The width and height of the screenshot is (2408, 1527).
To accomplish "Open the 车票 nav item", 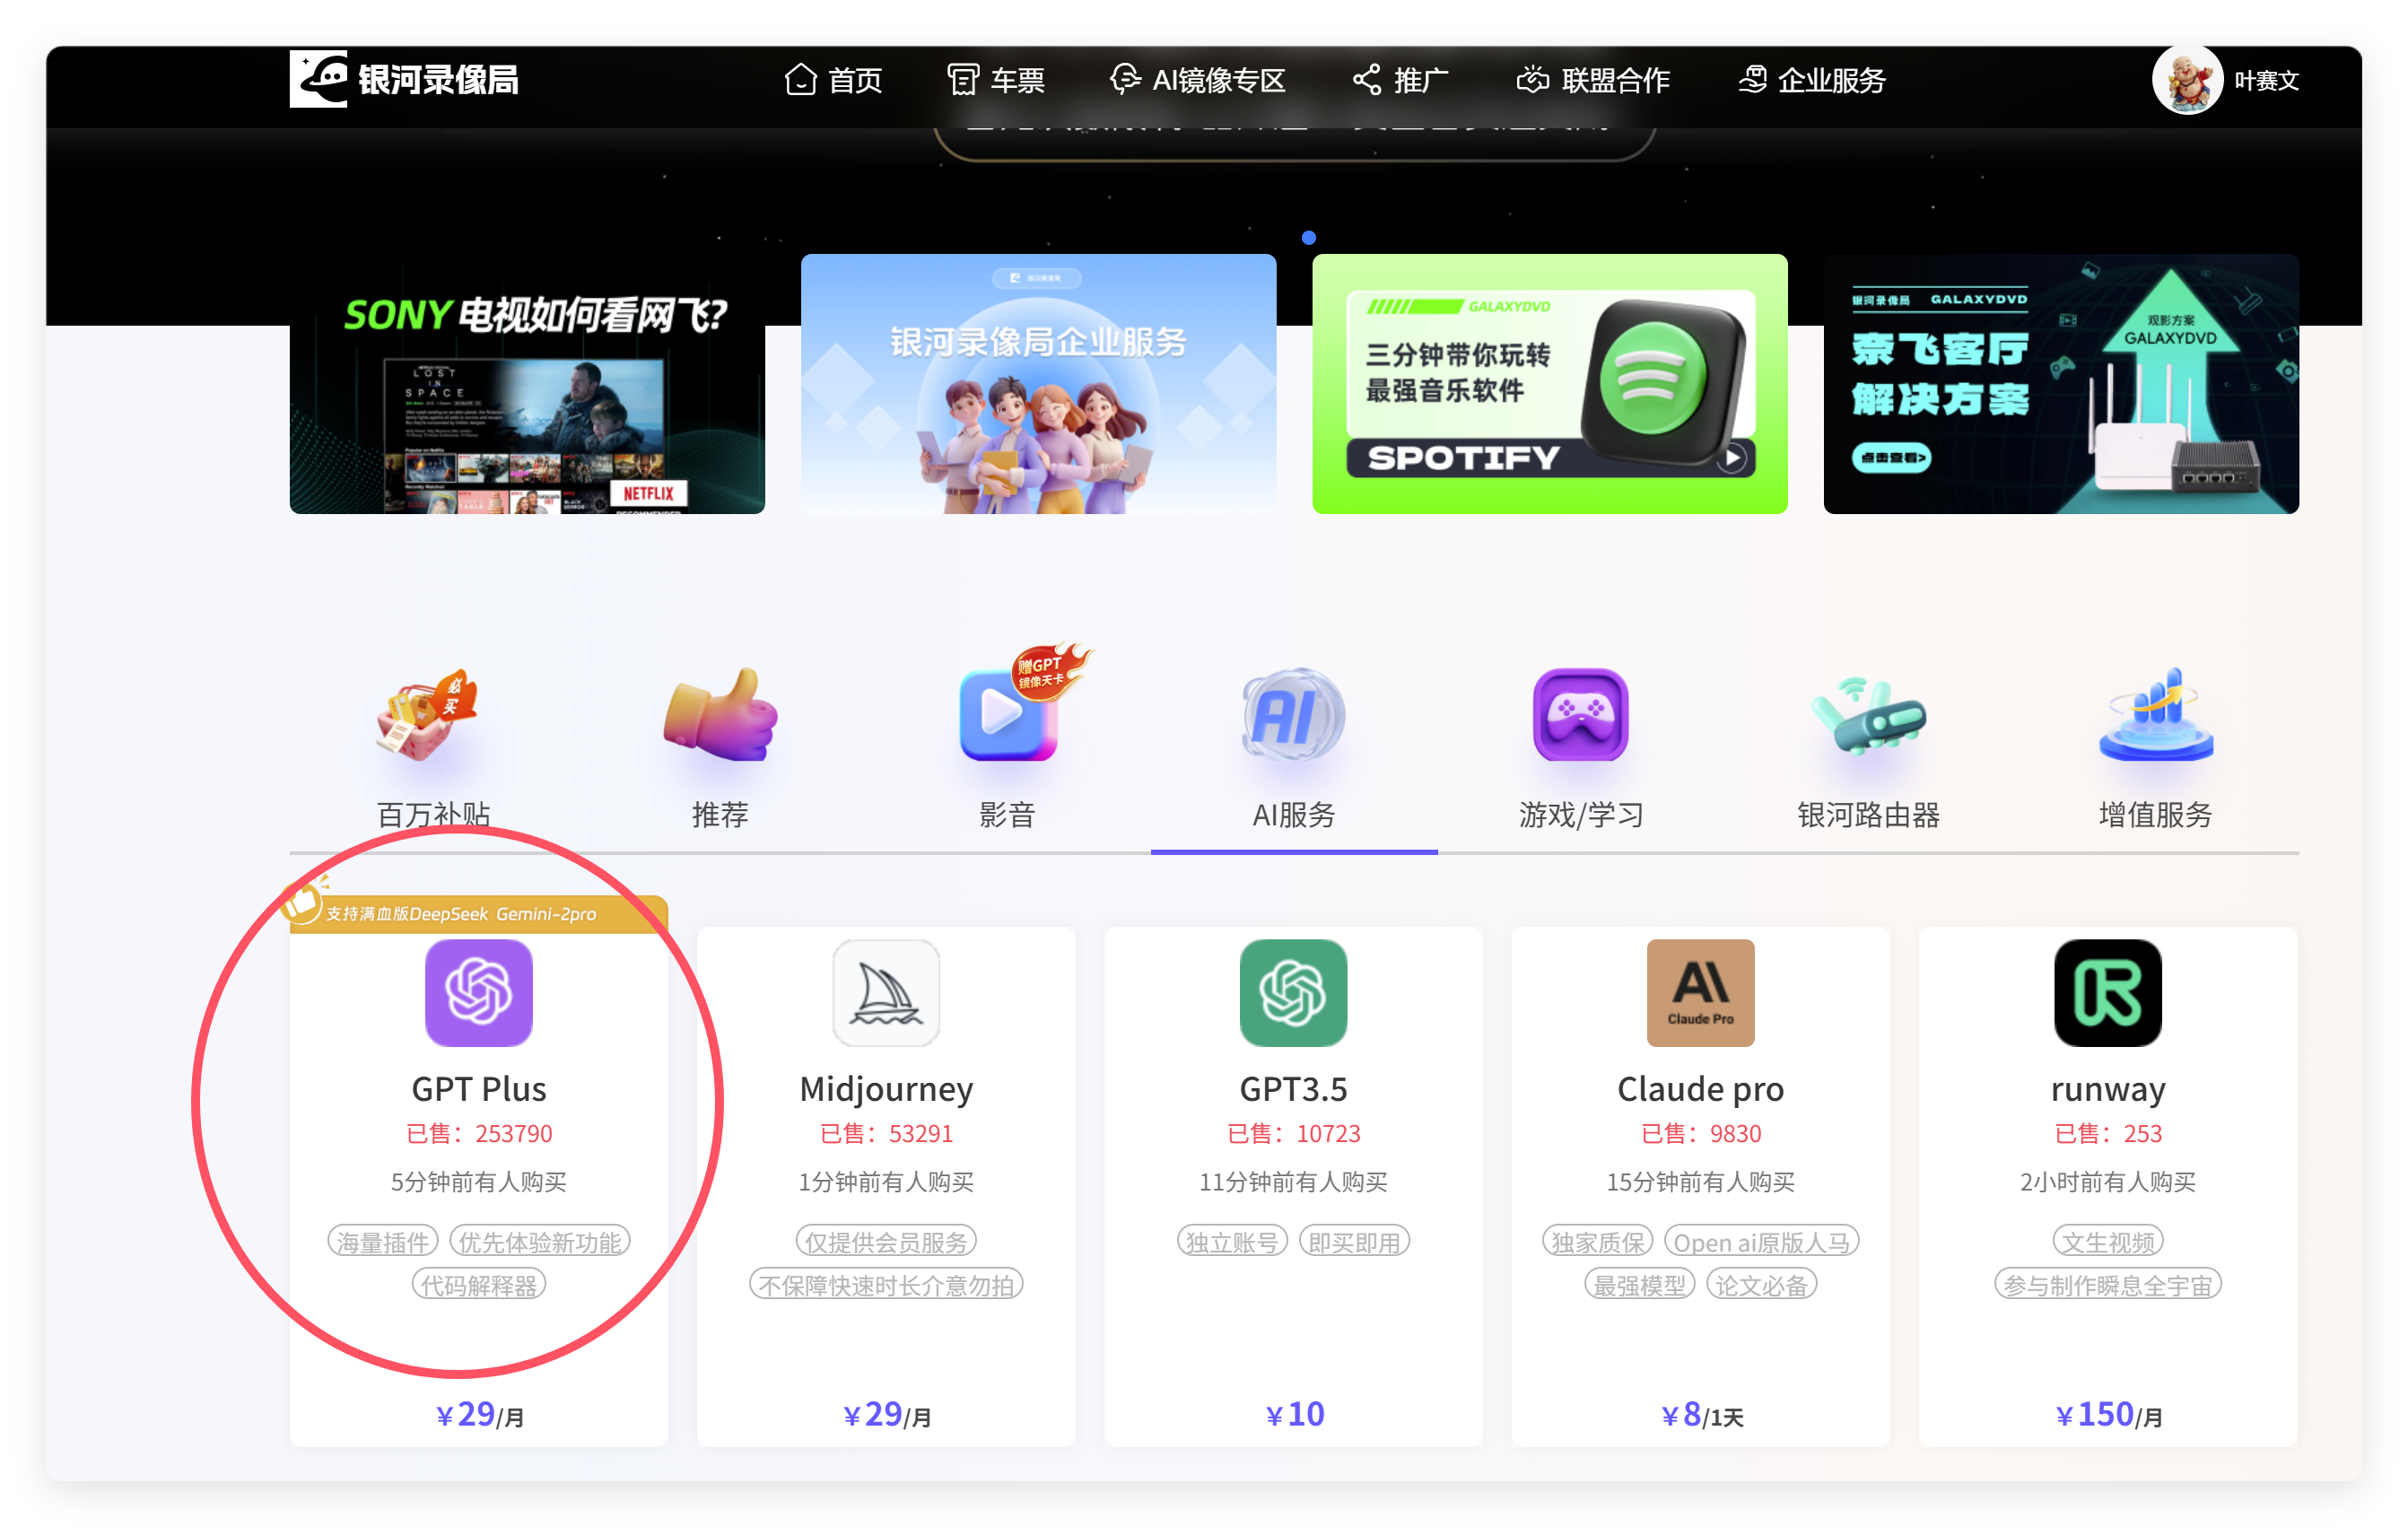I will pyautogui.click(x=996, y=80).
